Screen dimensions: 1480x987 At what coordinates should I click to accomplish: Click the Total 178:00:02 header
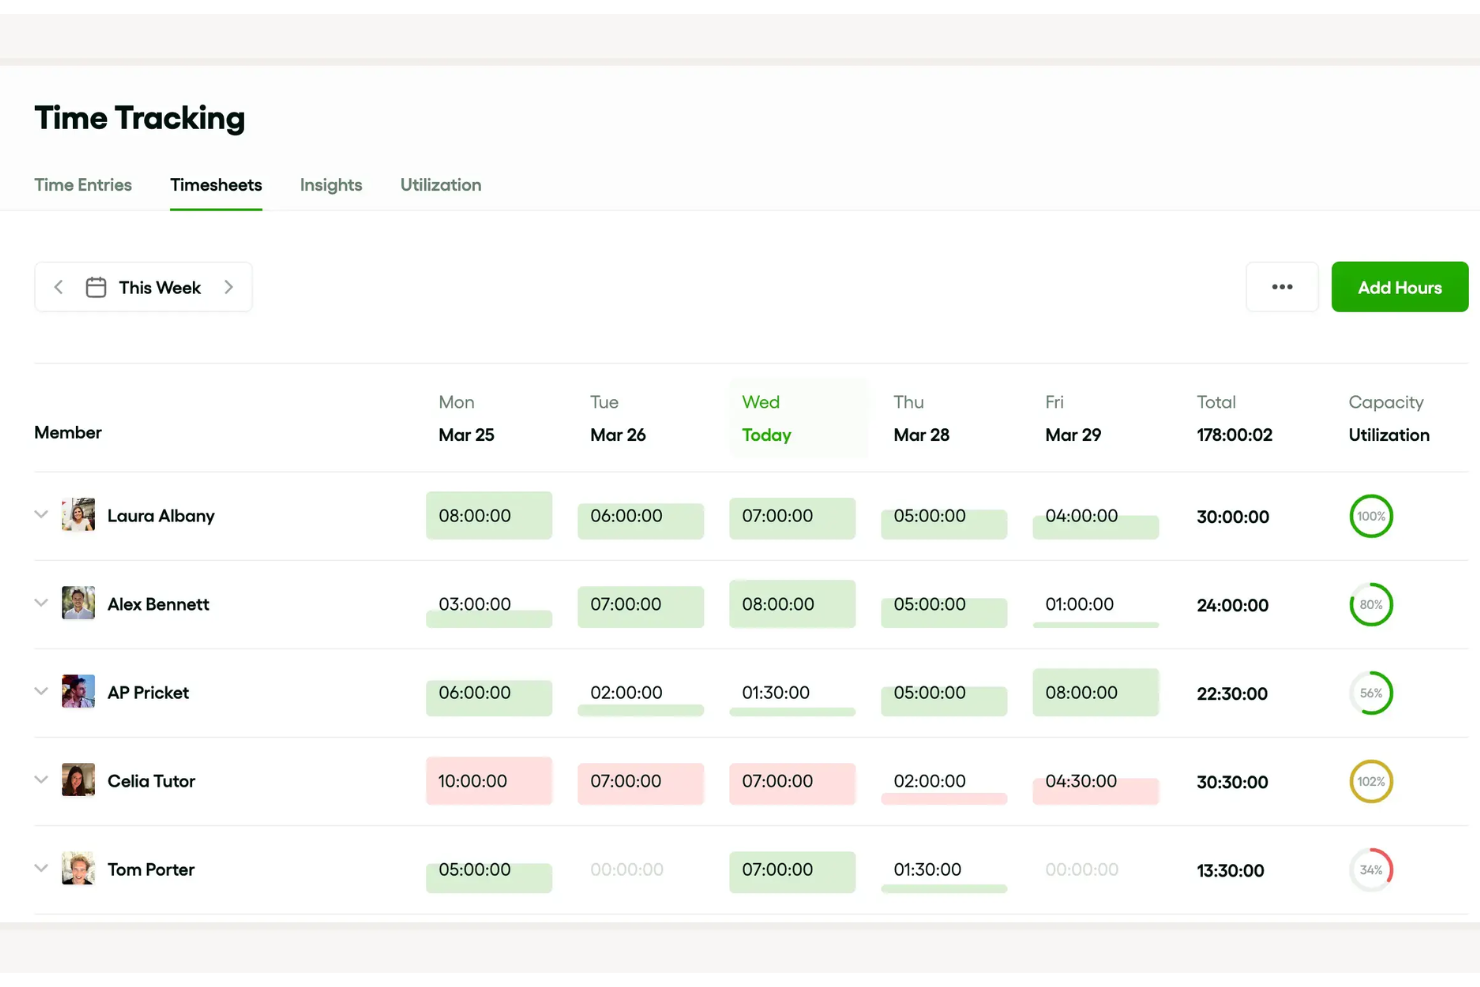(1235, 419)
